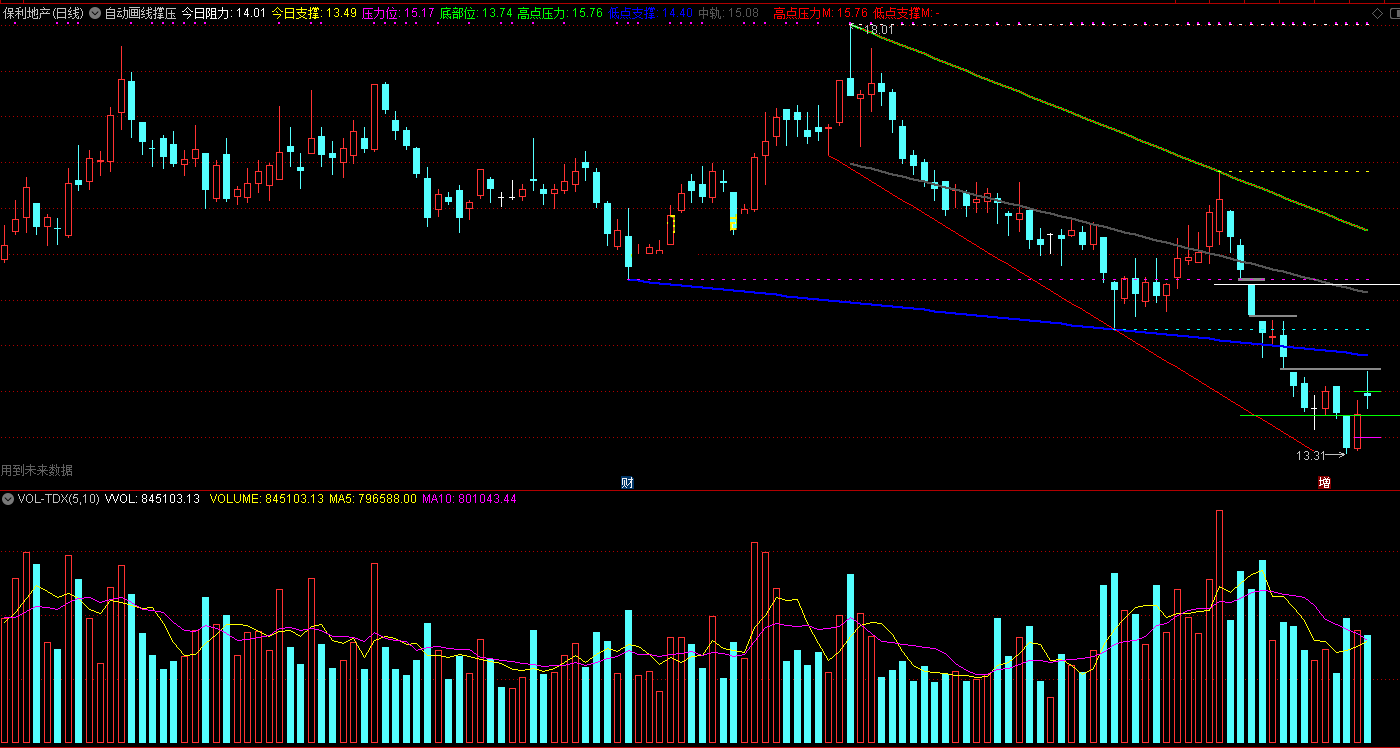Click the high price label at chart peak

[878, 30]
